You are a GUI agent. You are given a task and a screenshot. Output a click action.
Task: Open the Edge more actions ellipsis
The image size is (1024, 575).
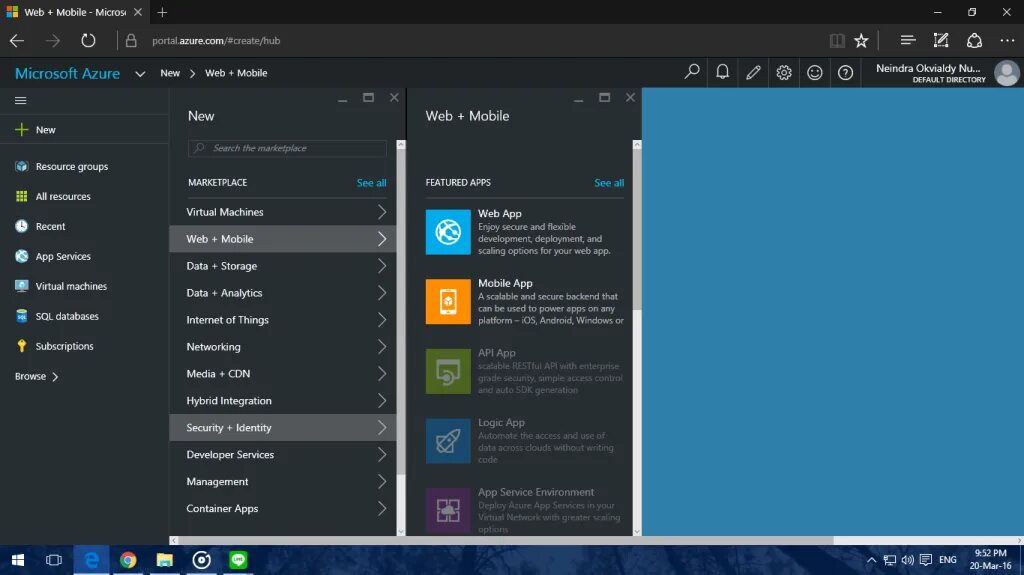pyautogui.click(x=1007, y=41)
